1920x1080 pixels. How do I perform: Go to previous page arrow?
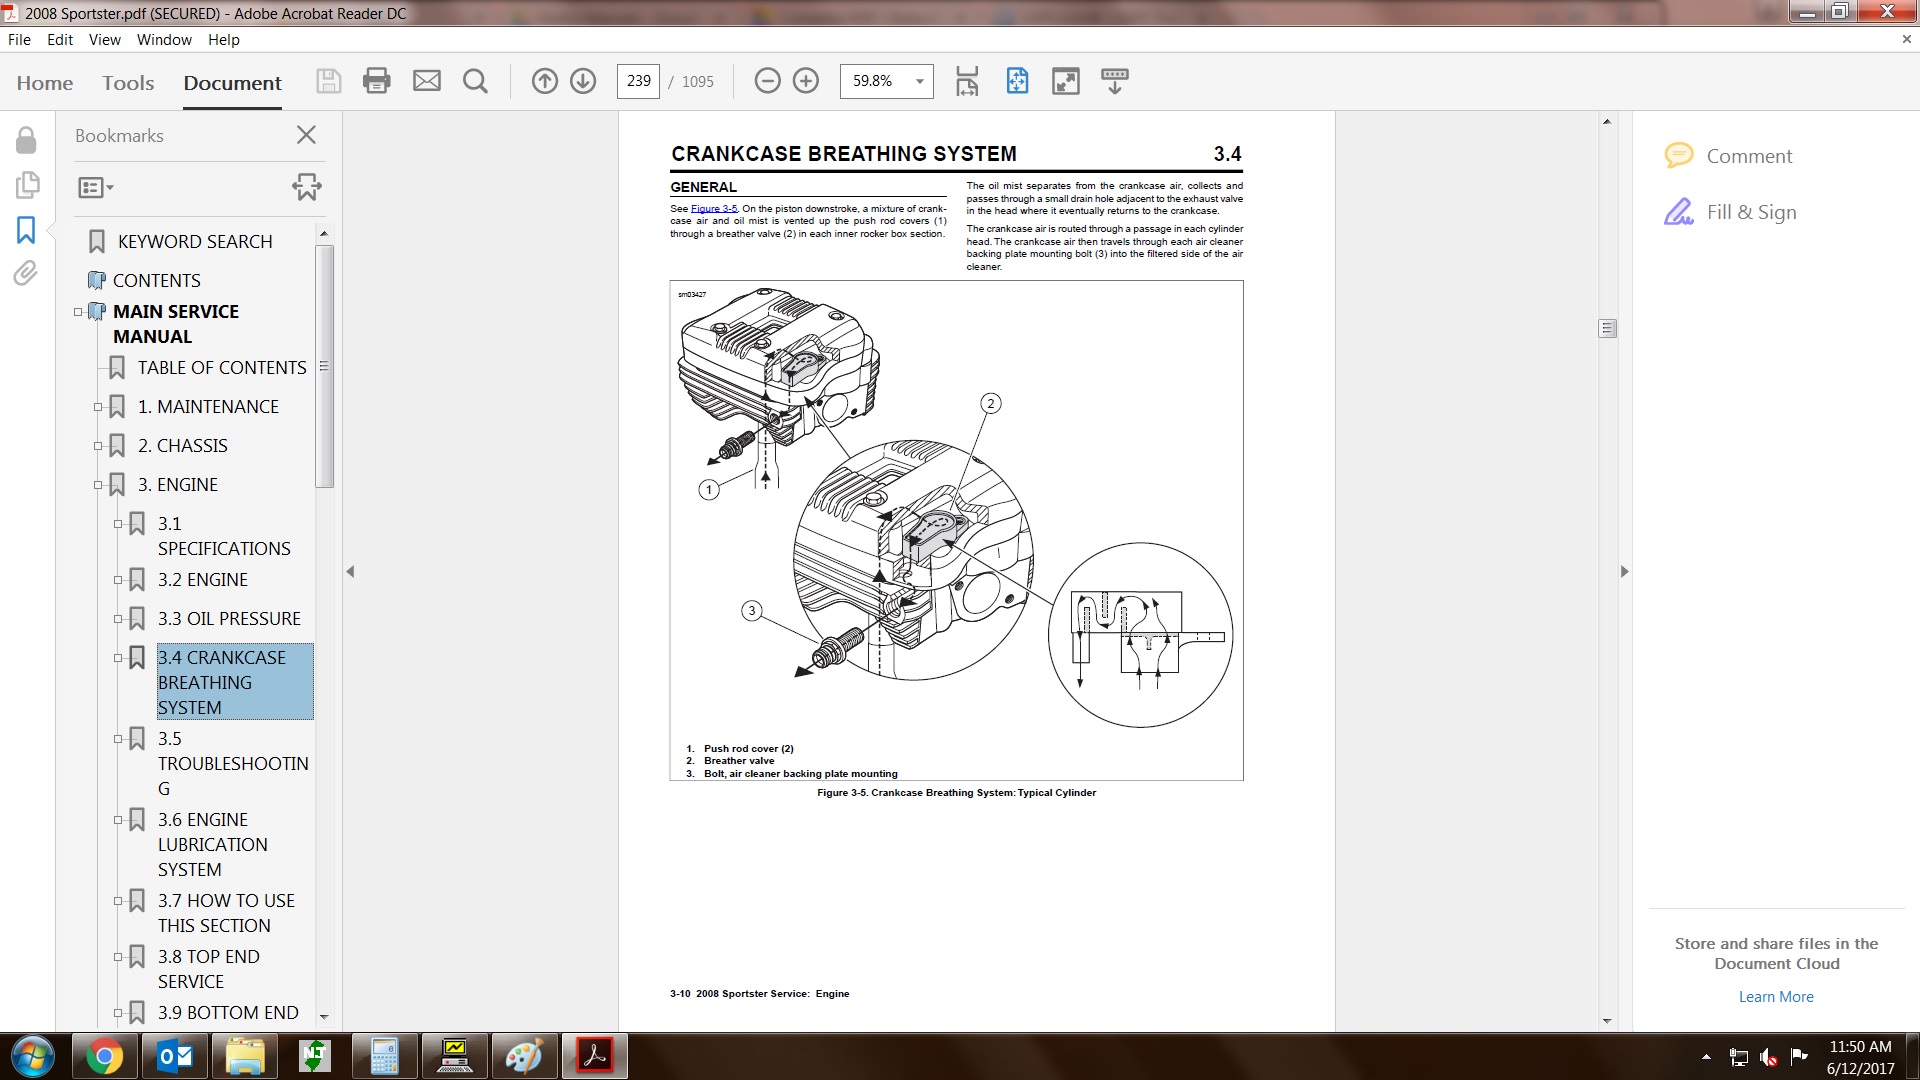544,81
